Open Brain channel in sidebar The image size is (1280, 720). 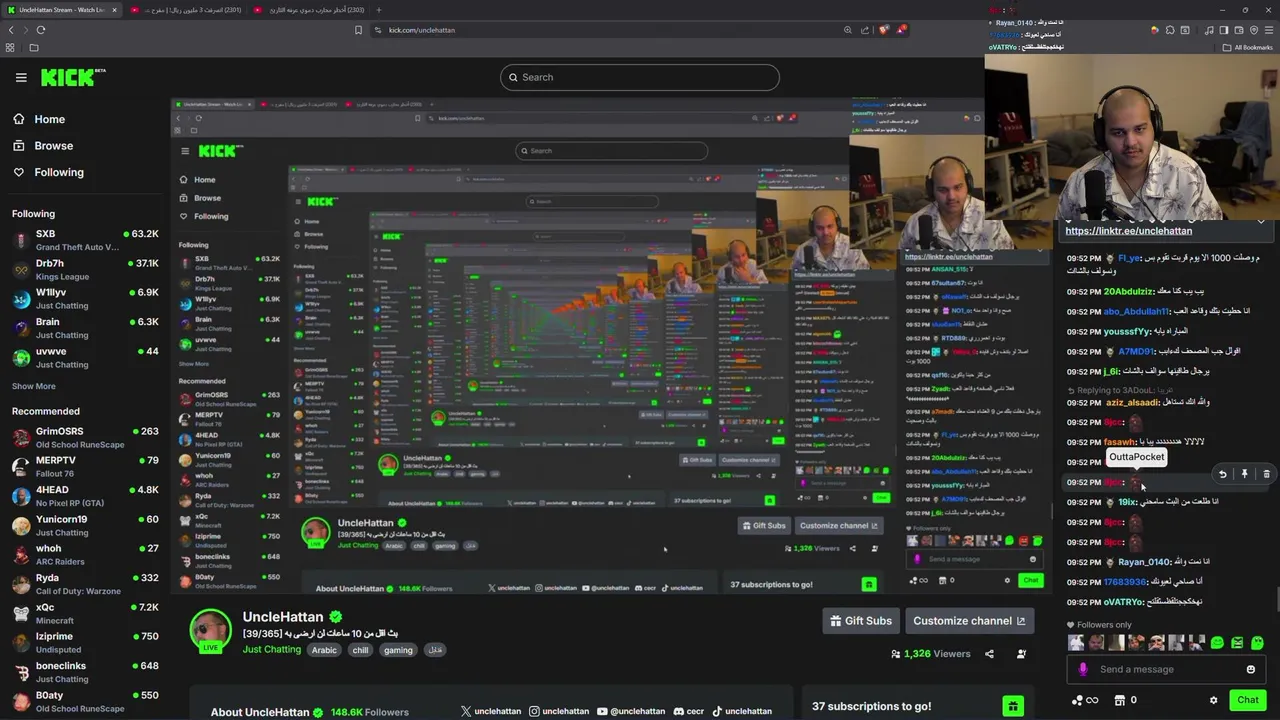(x=84, y=328)
